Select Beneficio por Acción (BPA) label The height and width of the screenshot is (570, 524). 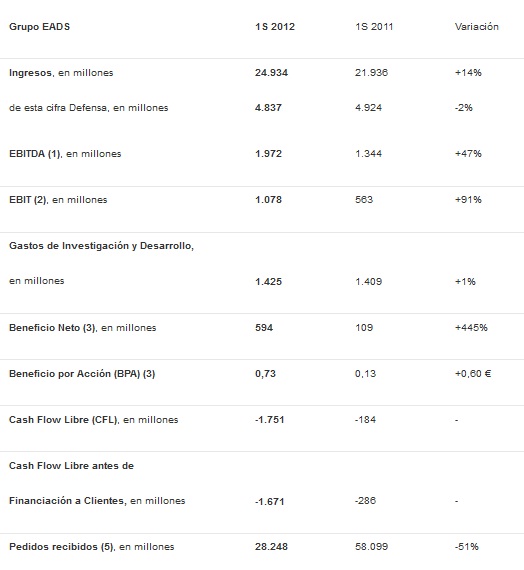82,374
